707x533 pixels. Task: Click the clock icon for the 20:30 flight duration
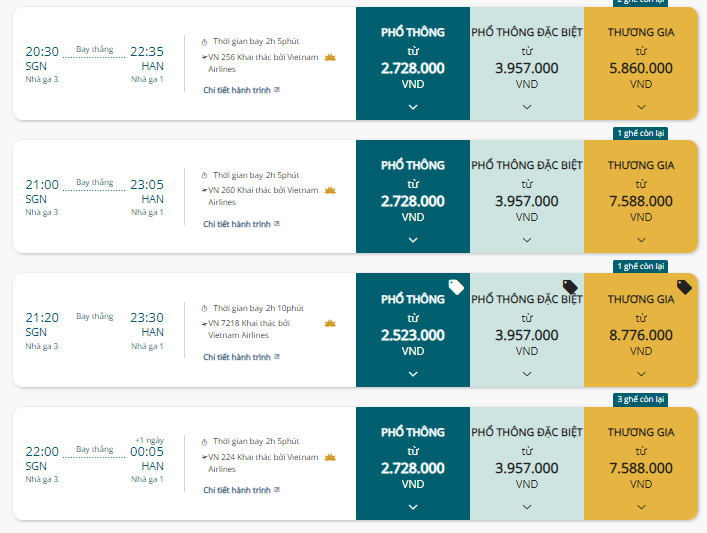pyautogui.click(x=204, y=42)
